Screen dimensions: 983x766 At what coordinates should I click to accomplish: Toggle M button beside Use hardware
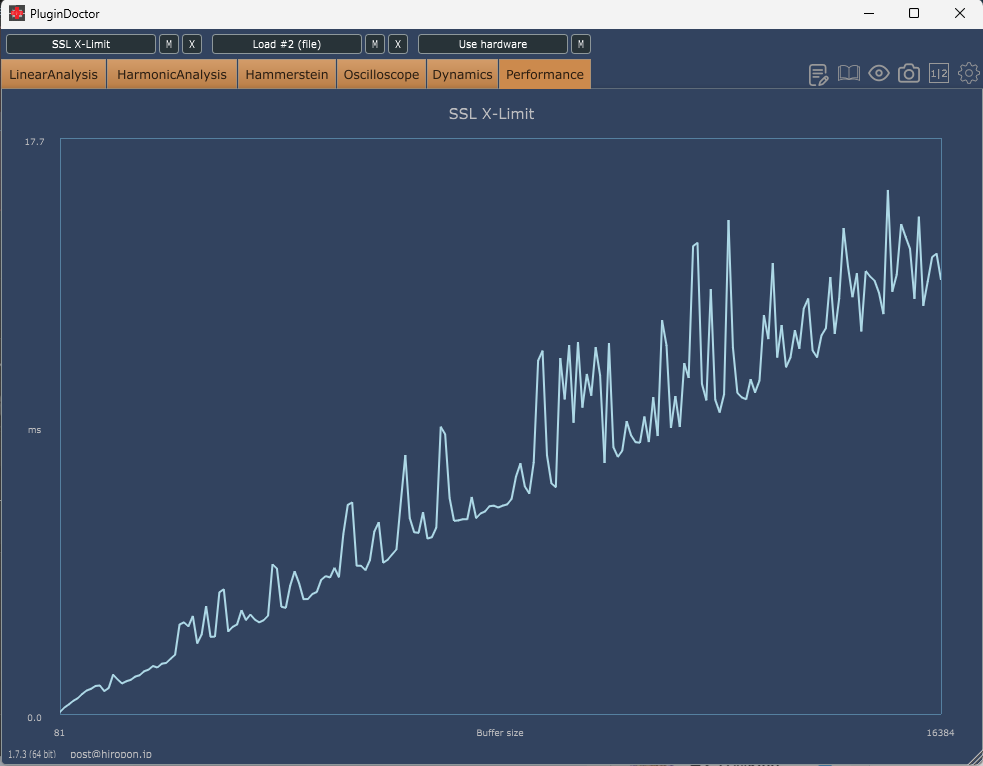click(581, 44)
